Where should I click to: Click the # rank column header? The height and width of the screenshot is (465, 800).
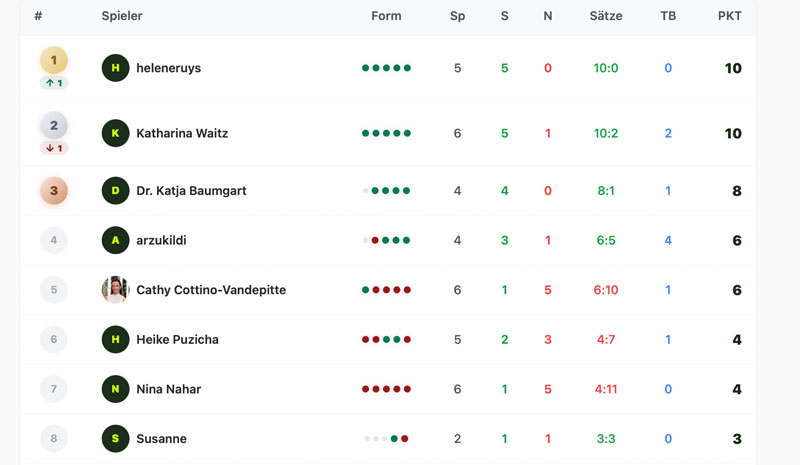click(x=38, y=16)
